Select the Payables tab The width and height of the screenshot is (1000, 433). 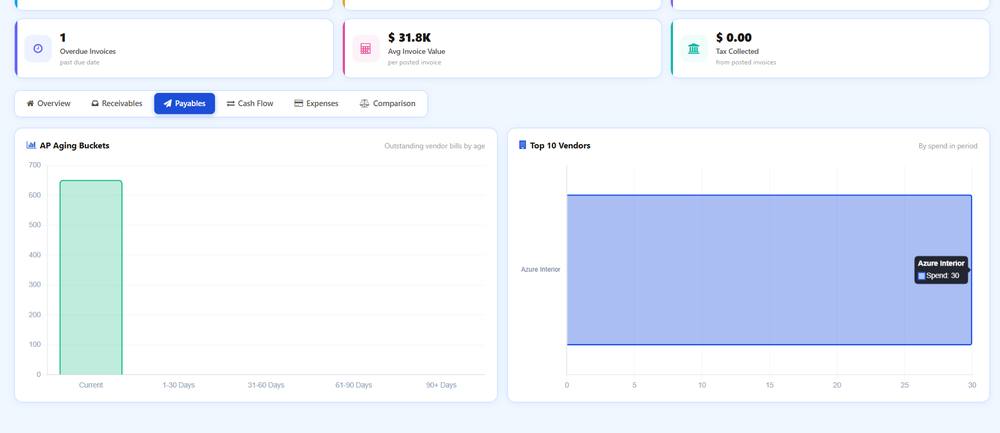[x=184, y=103]
